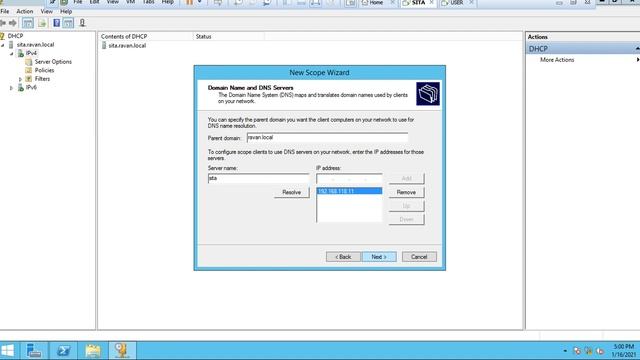Click More Actions in the Actions pane
The image size is (640, 360).
pos(557,60)
